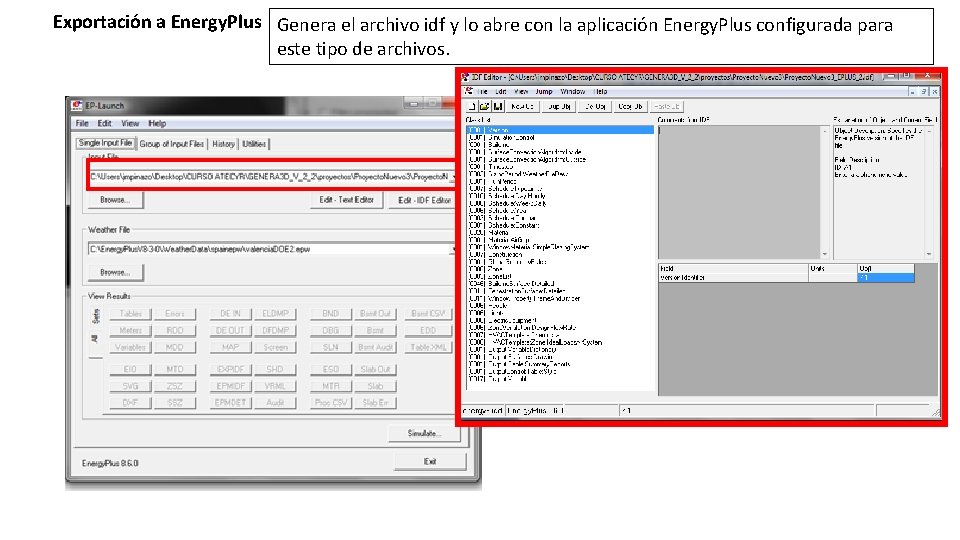Open the File menu in EP-Launch
960x540 pixels.
point(82,123)
